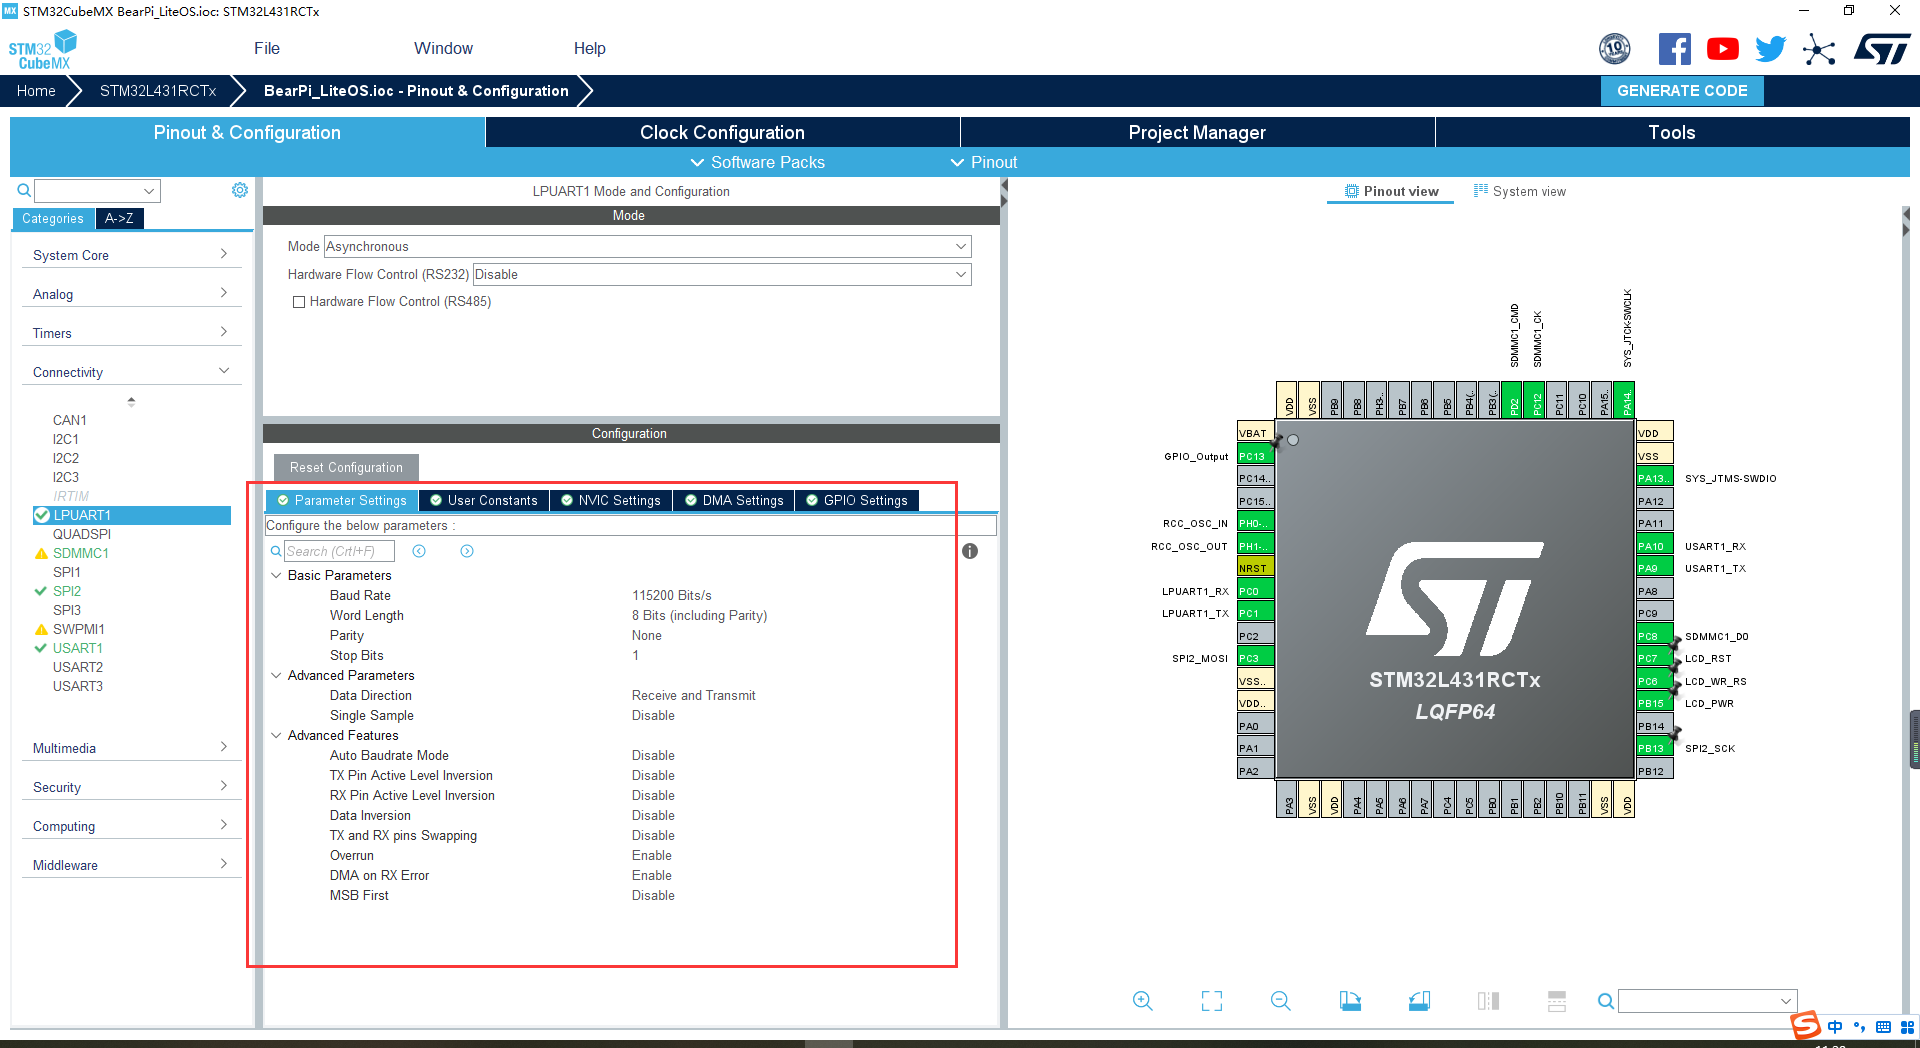Click the parameter search input field
Viewport: 1920px width, 1048px height.
coord(339,551)
